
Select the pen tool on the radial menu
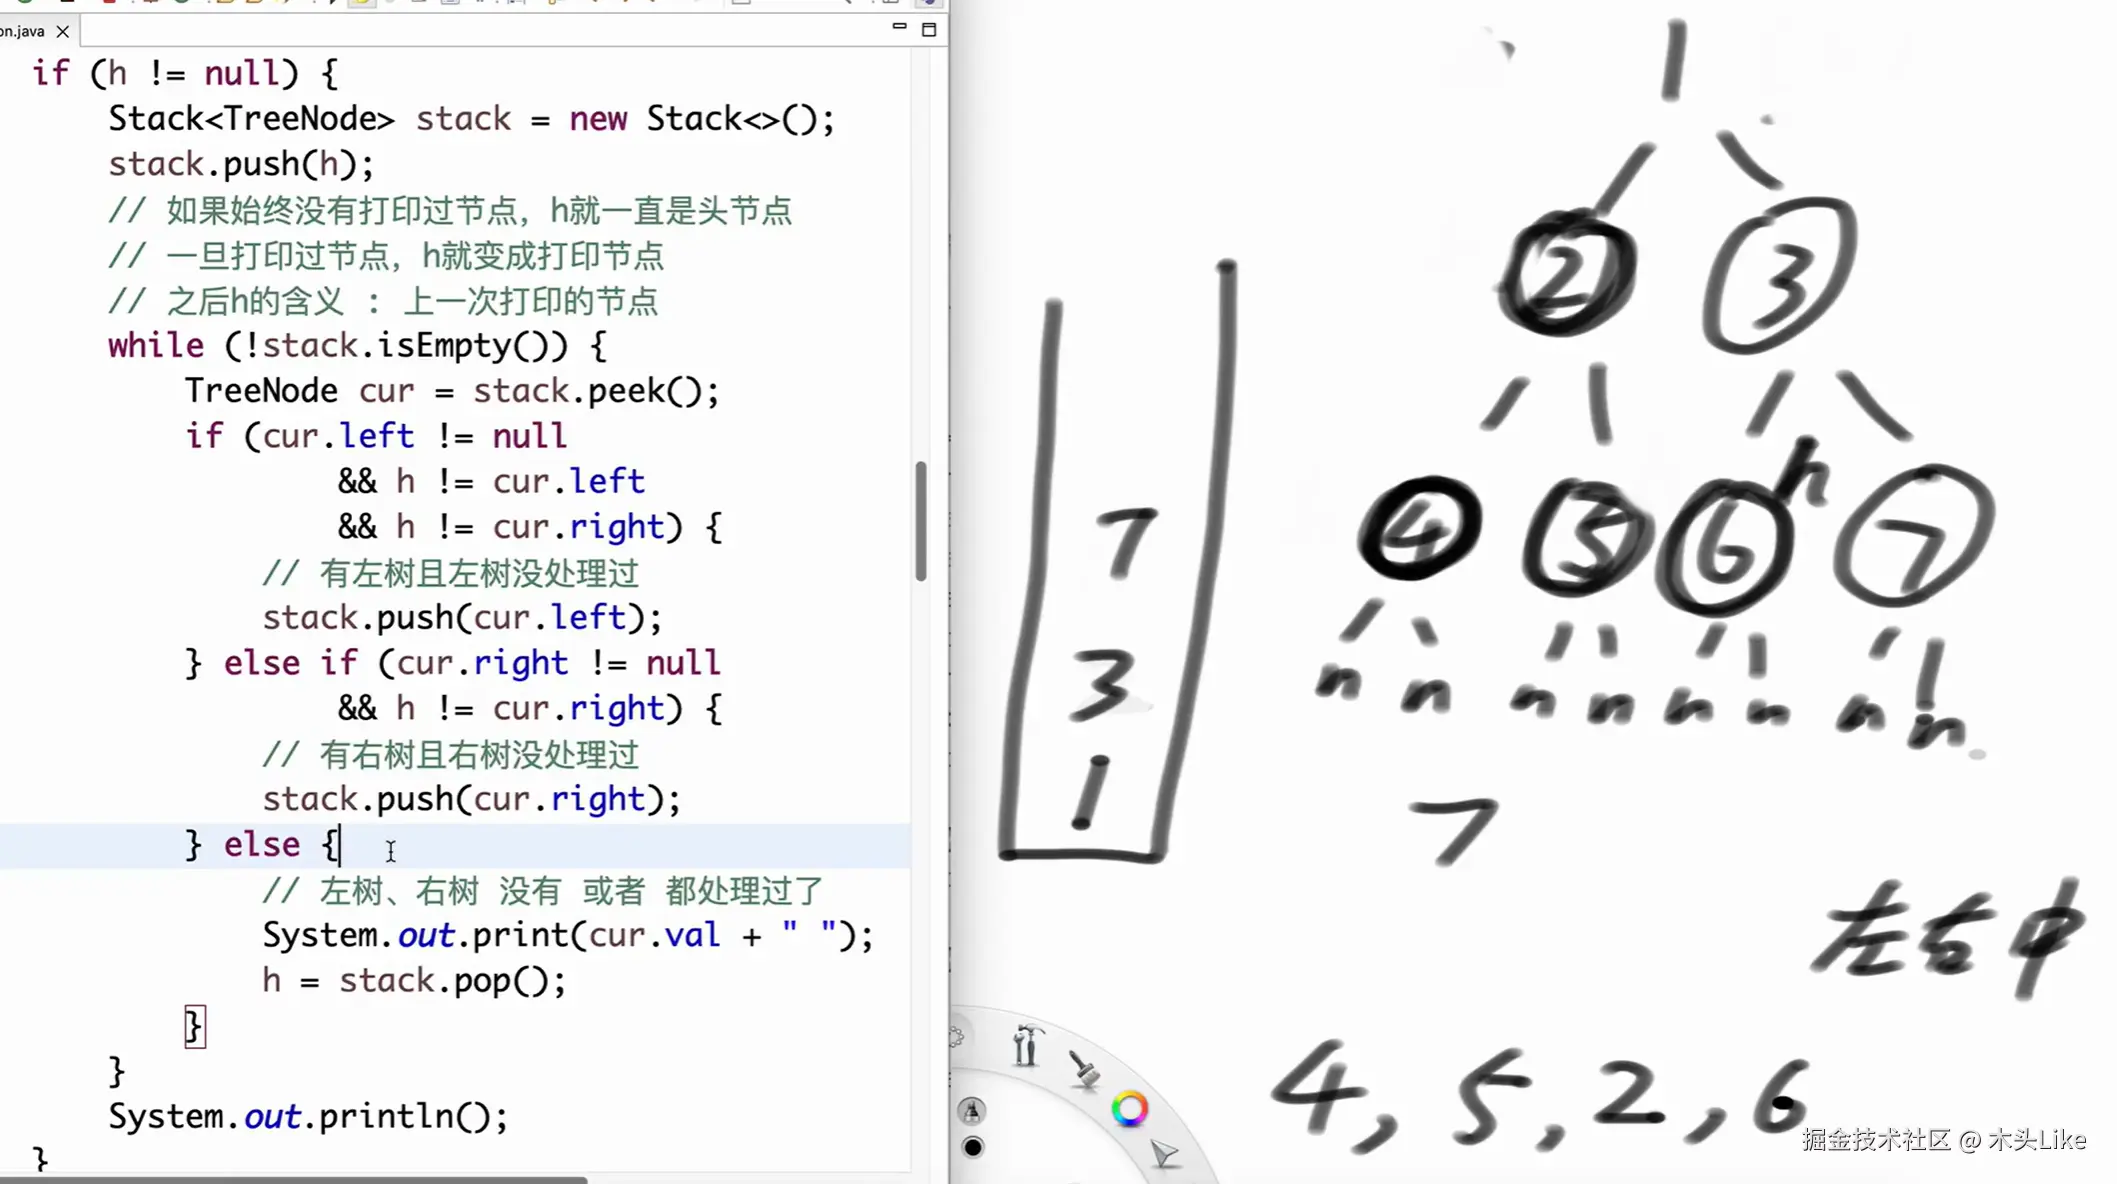973,1112
